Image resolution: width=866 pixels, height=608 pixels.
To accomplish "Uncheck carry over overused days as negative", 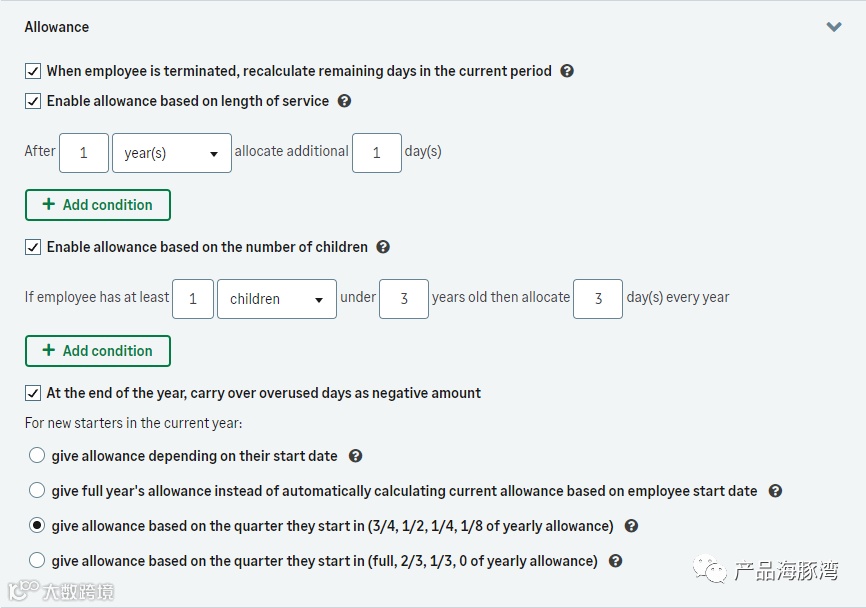I will tap(33, 393).
